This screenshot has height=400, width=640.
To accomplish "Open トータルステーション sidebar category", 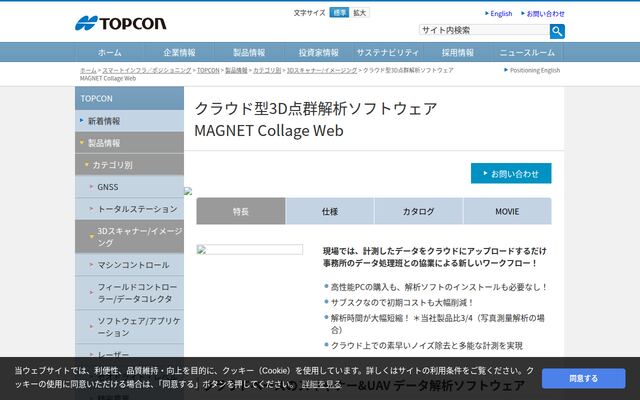I will [129, 209].
